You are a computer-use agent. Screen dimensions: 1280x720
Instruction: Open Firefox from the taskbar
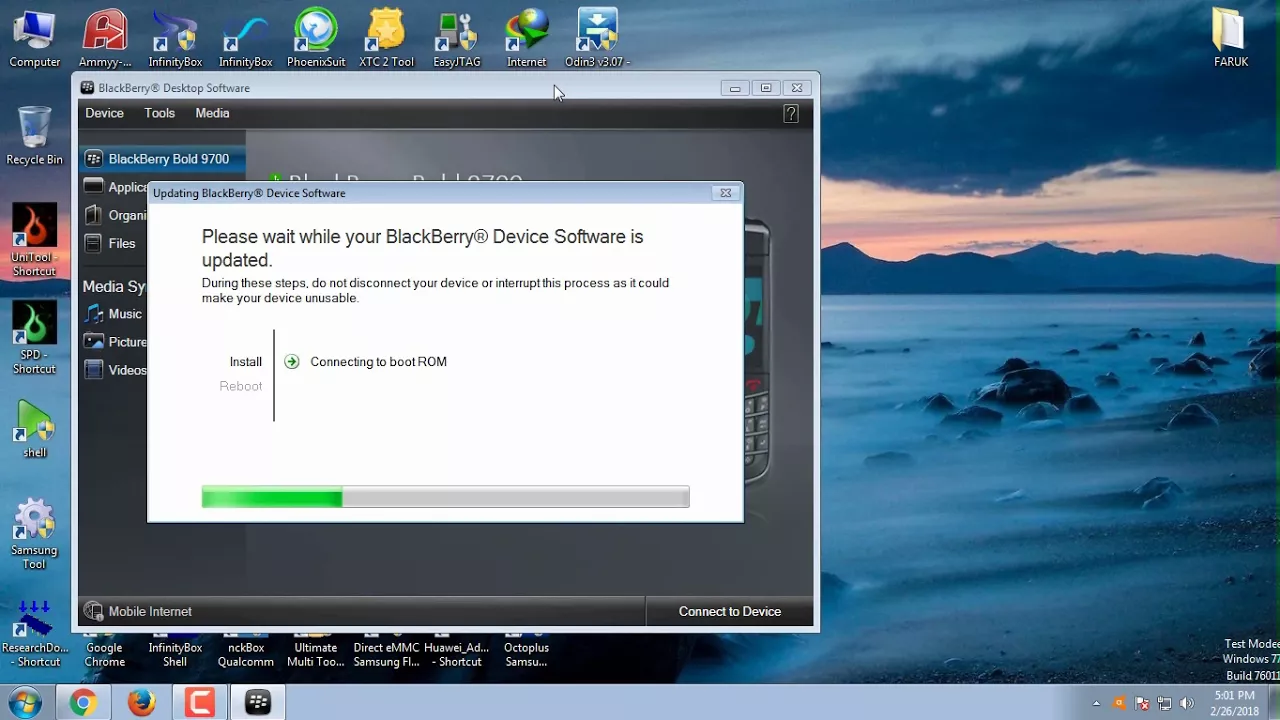coord(141,703)
